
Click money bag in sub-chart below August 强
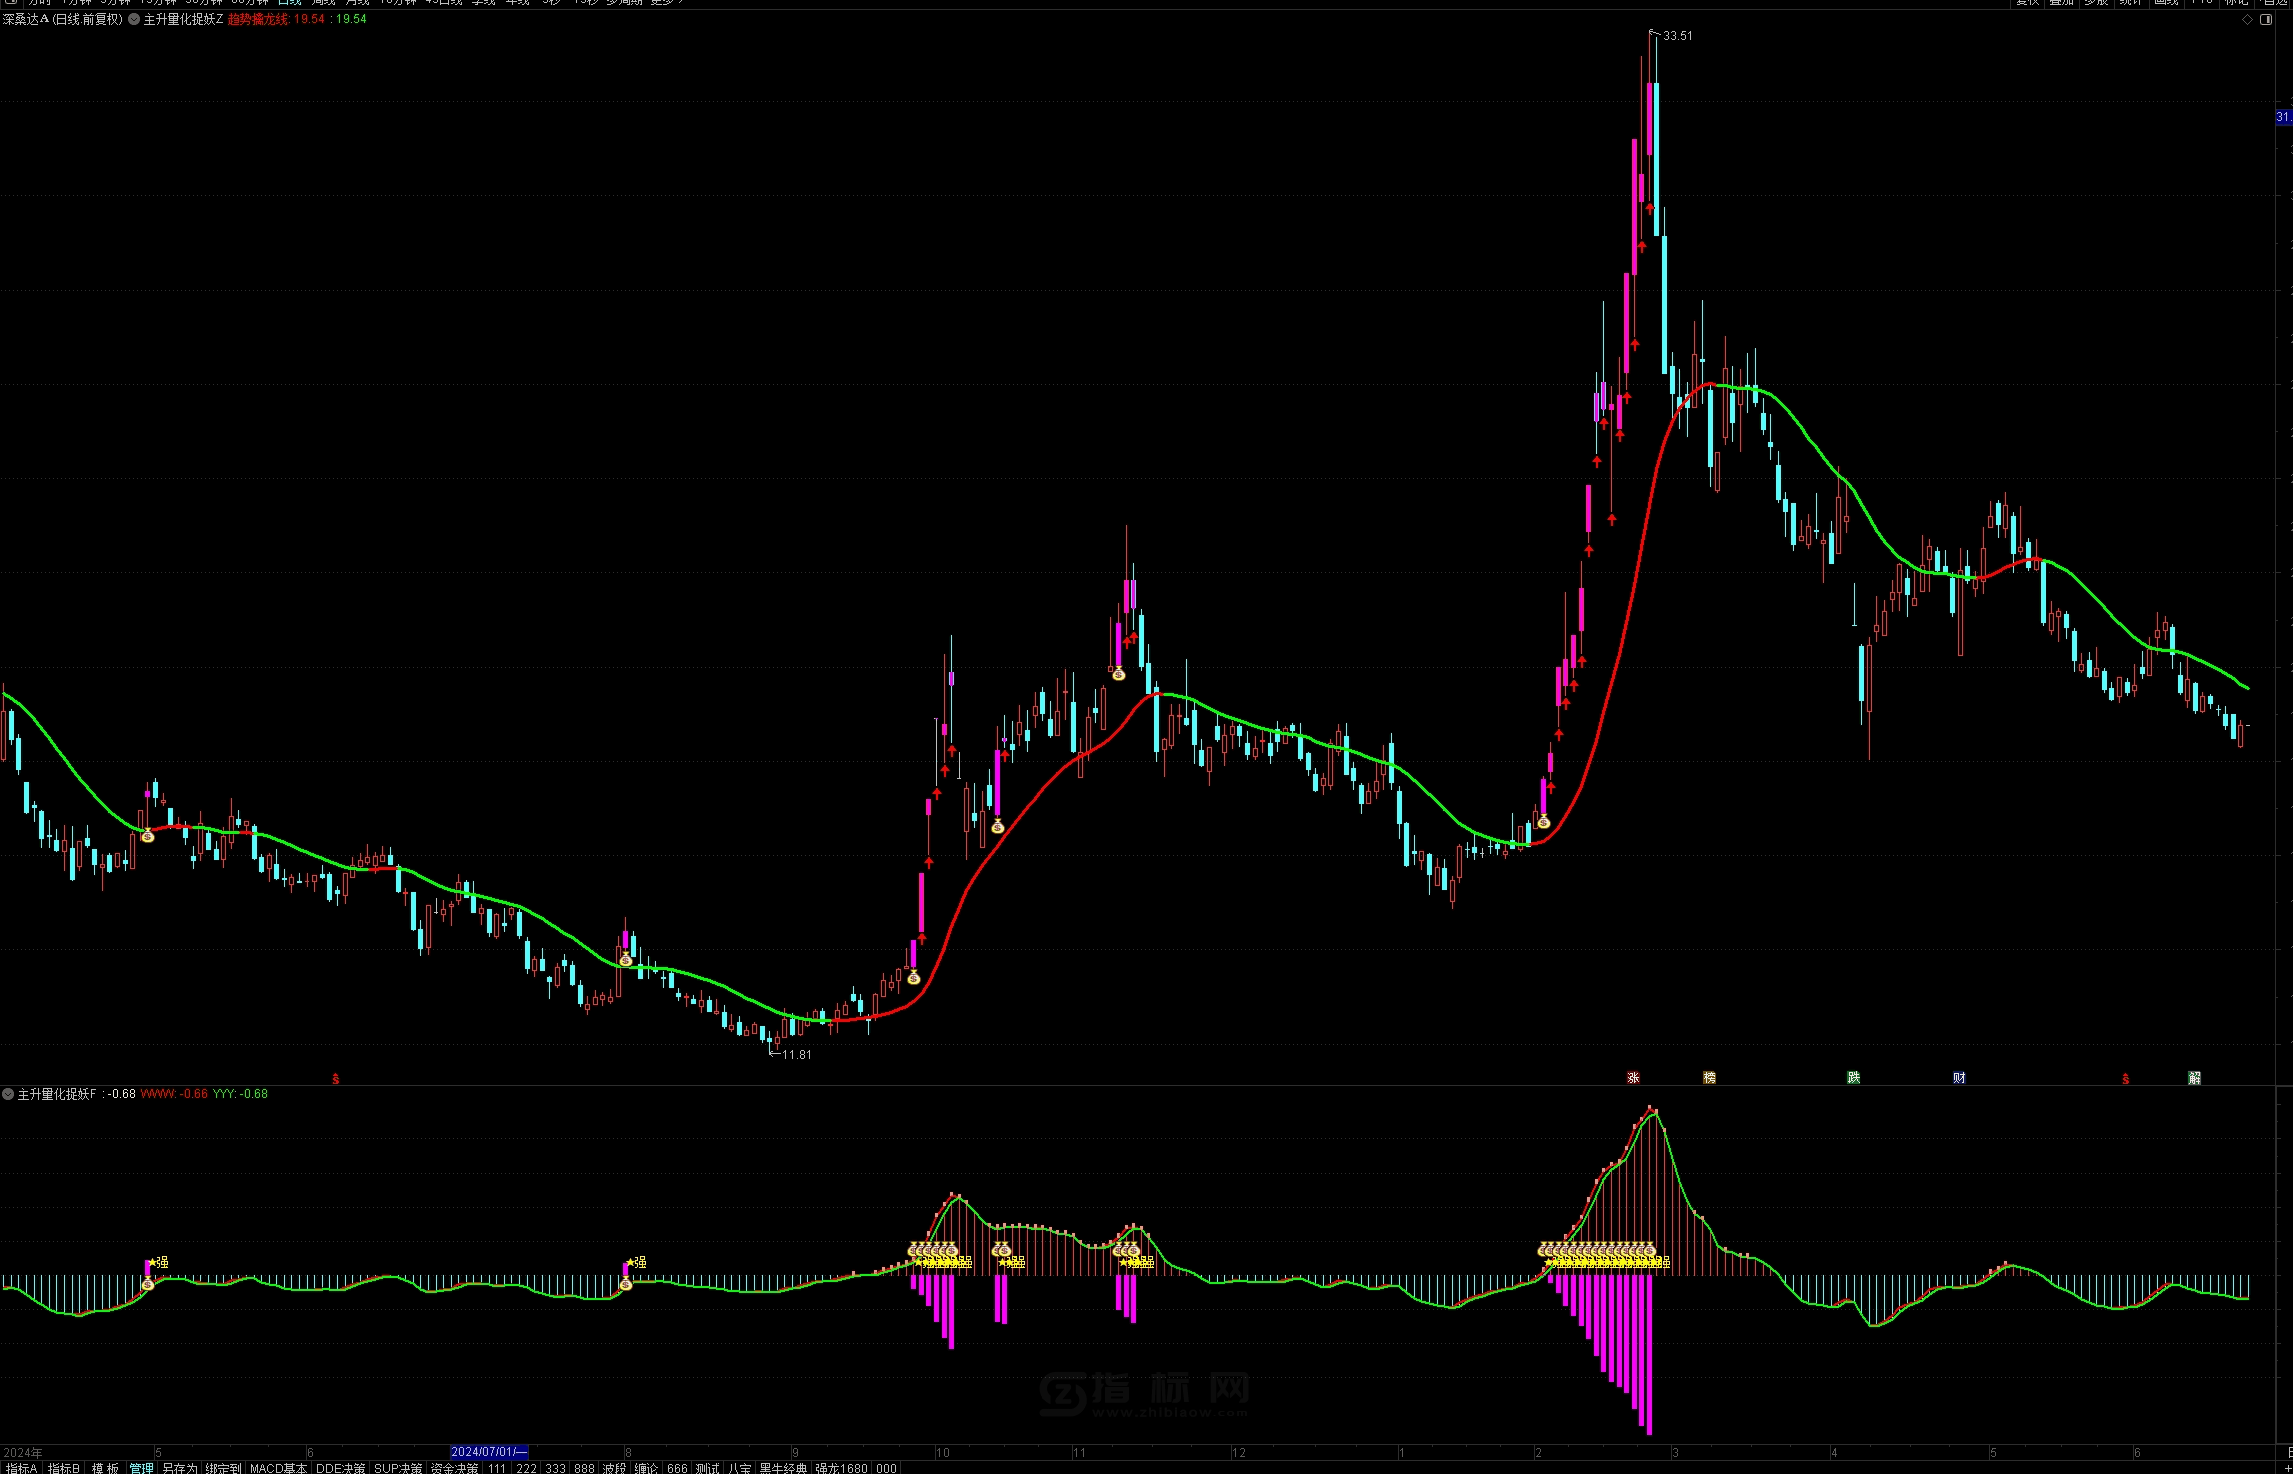[x=626, y=1284]
